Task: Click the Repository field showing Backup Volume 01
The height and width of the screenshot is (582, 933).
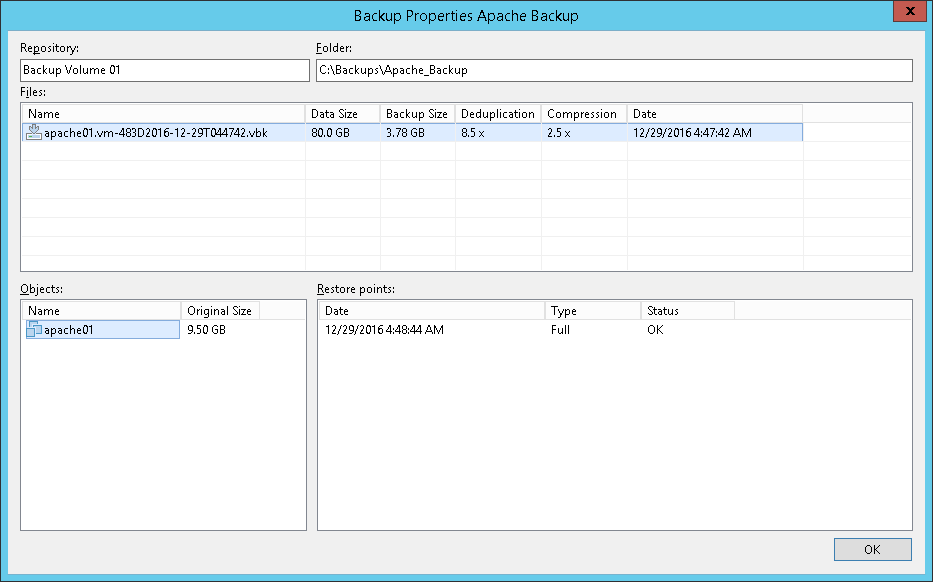Action: pyautogui.click(x=165, y=70)
